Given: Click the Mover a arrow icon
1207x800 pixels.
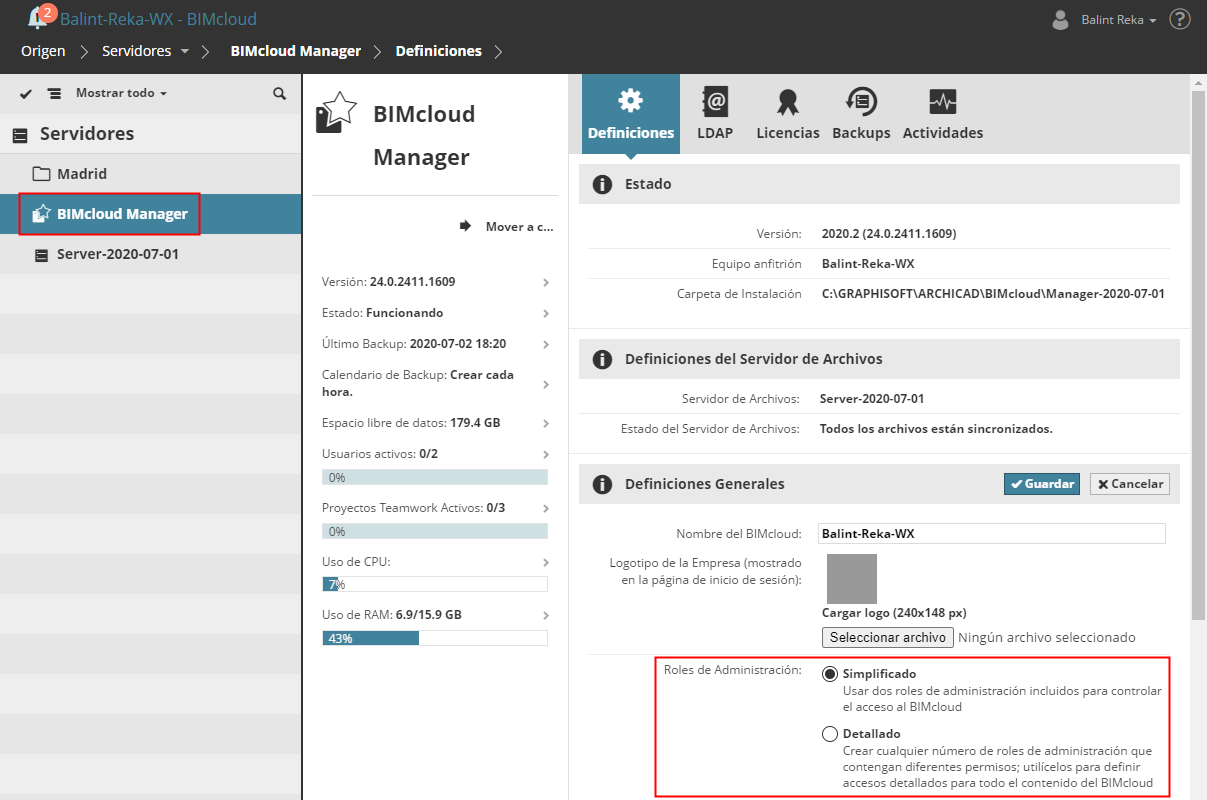Looking at the screenshot, I should [465, 227].
